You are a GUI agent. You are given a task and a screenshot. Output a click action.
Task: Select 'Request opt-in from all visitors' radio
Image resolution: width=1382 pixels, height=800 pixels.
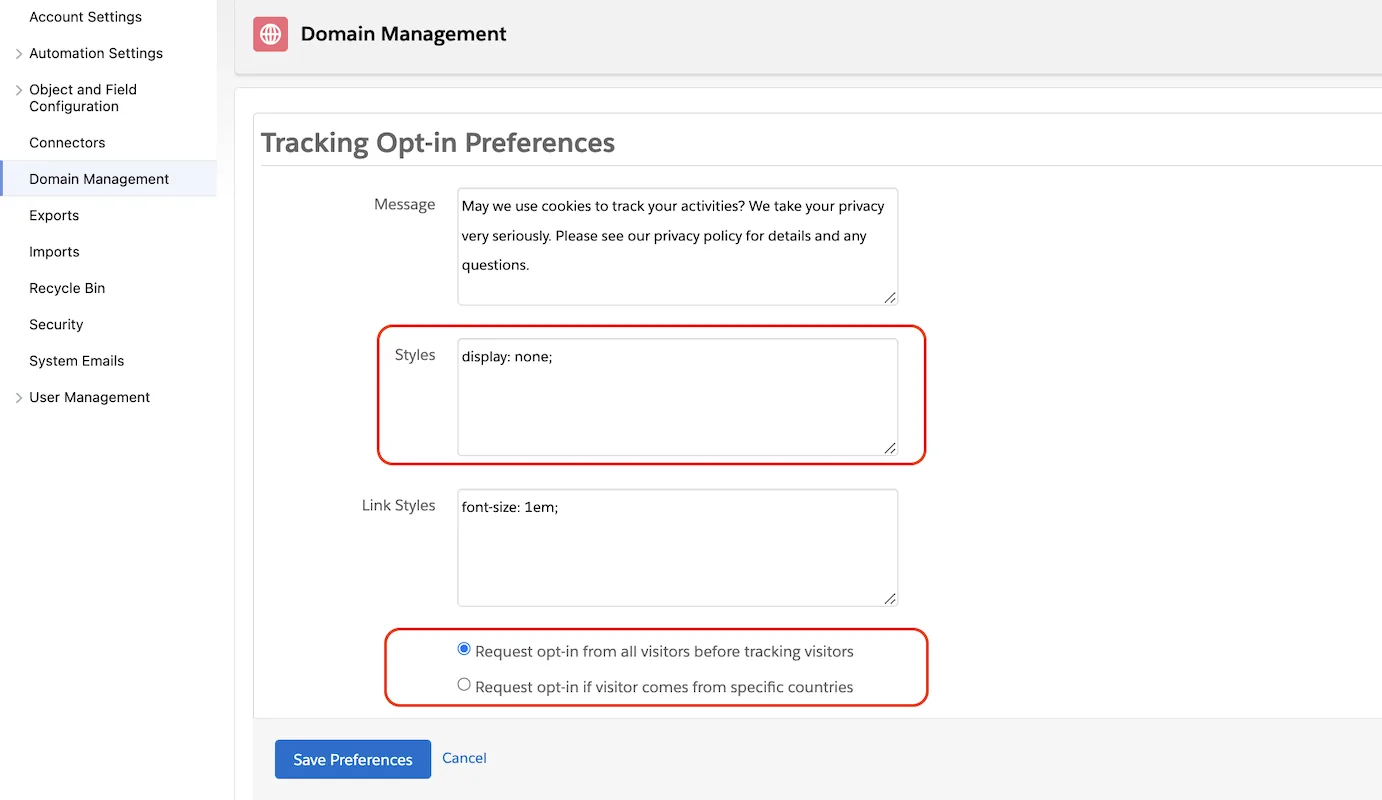[464, 650]
